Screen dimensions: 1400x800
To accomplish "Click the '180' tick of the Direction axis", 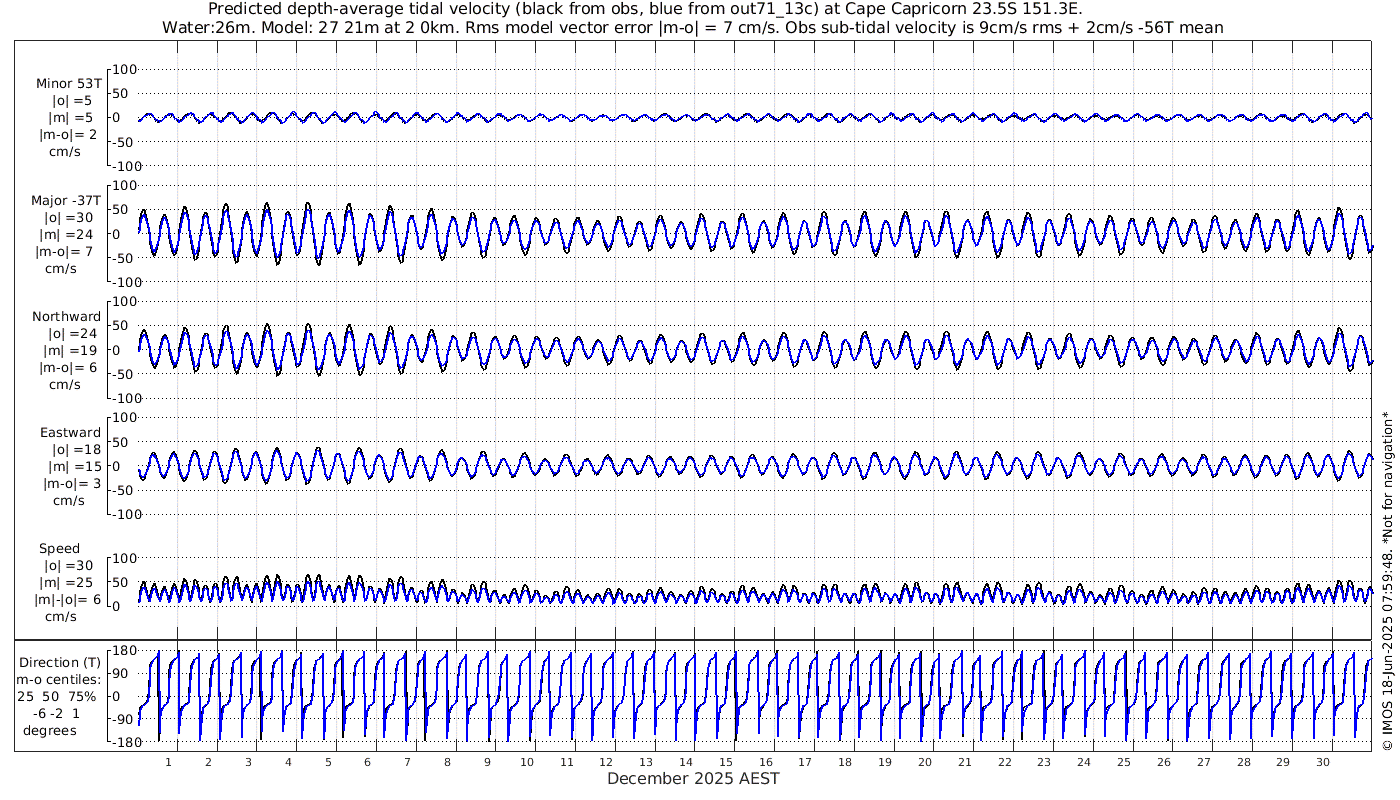I will [123, 651].
